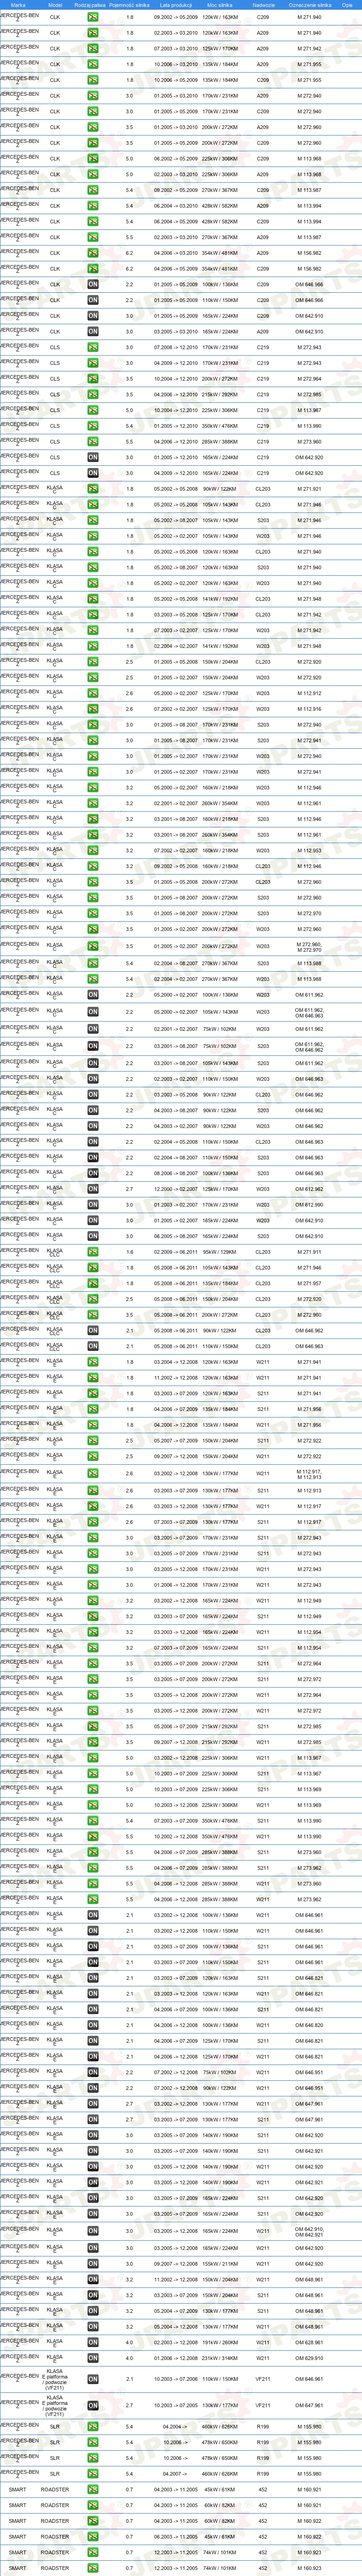The image size is (362, 2576).
Task: Click petrol icon in CLS M 273.960 row
Action: pos(92,441)
